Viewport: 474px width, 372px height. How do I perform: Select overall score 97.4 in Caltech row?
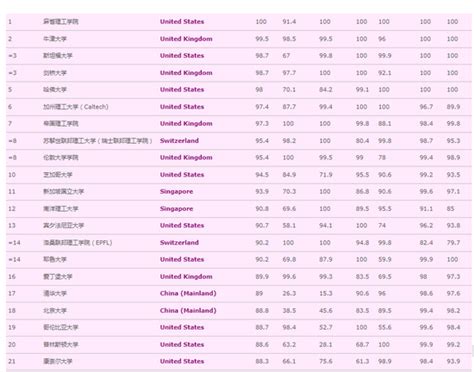point(262,107)
